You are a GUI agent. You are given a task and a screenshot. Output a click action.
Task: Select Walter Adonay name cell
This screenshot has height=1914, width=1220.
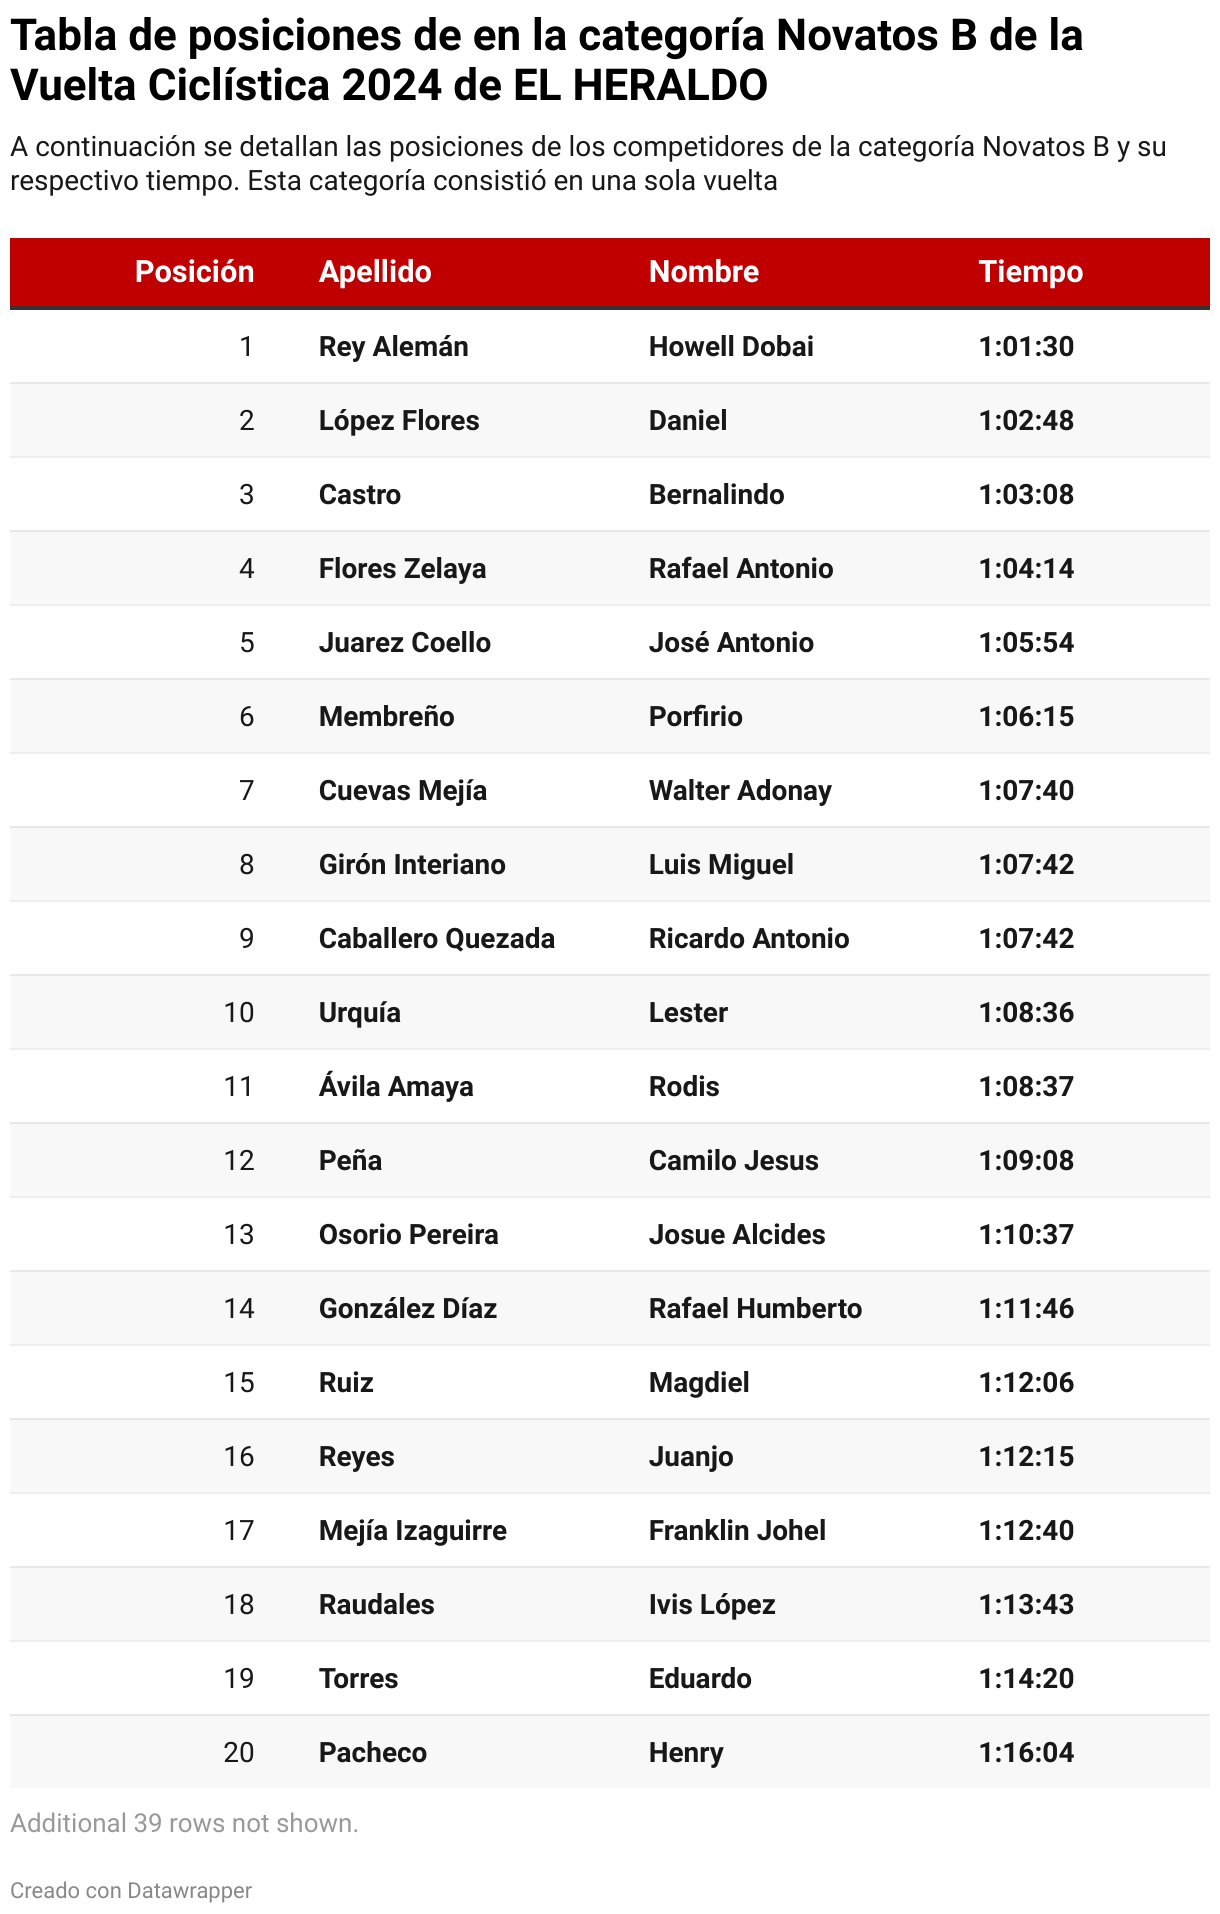coord(740,791)
